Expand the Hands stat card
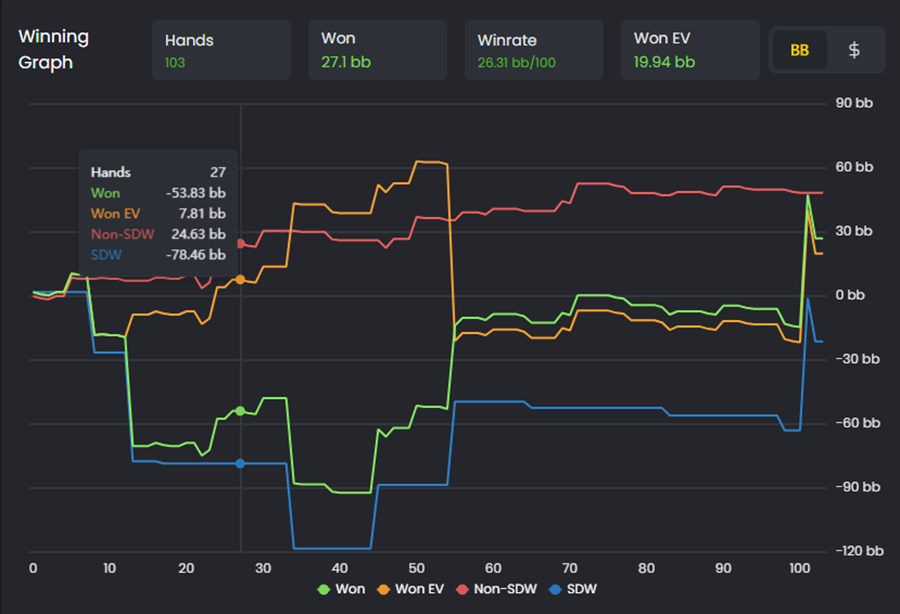Screen dimensions: 900x614 point(221,49)
